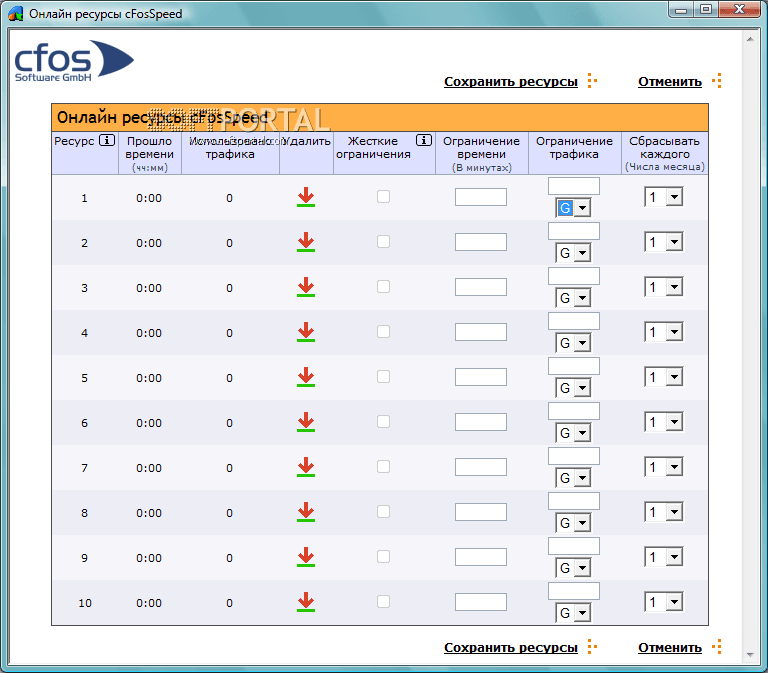The height and width of the screenshot is (673, 768).
Task: Click the delete arrow for resource 10
Action: (x=306, y=602)
